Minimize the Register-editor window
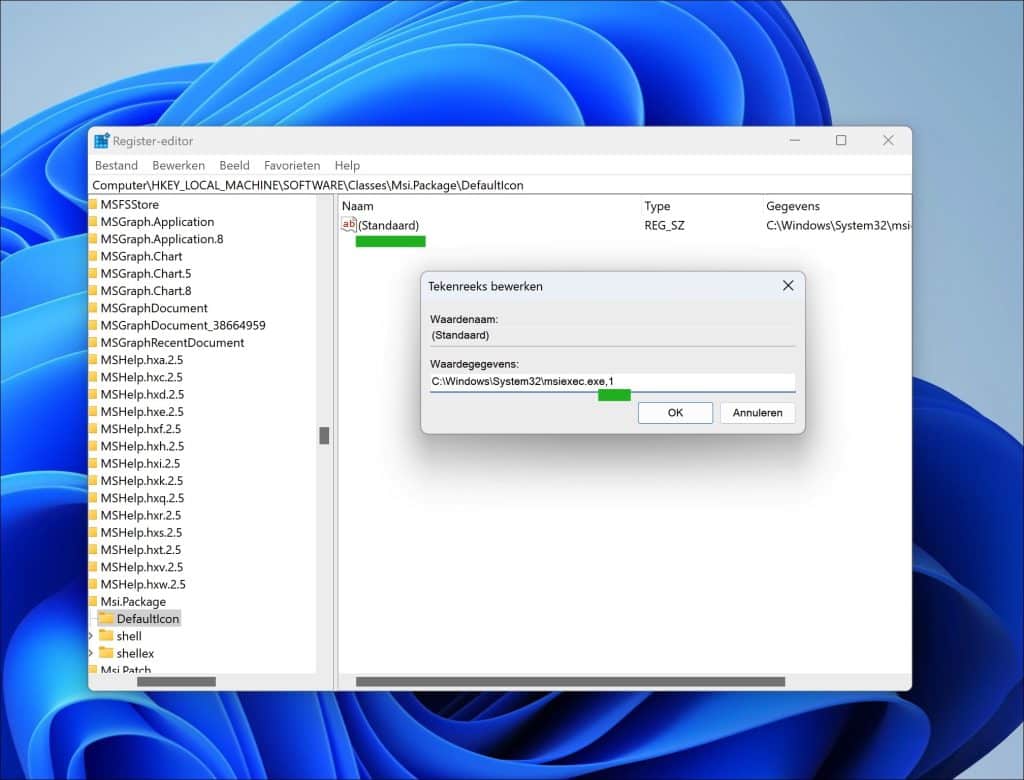Image resolution: width=1024 pixels, height=780 pixels. (x=794, y=140)
